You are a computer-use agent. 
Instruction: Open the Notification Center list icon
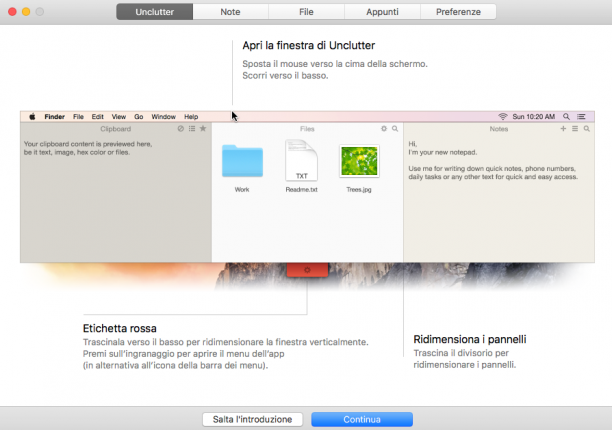coord(581,117)
